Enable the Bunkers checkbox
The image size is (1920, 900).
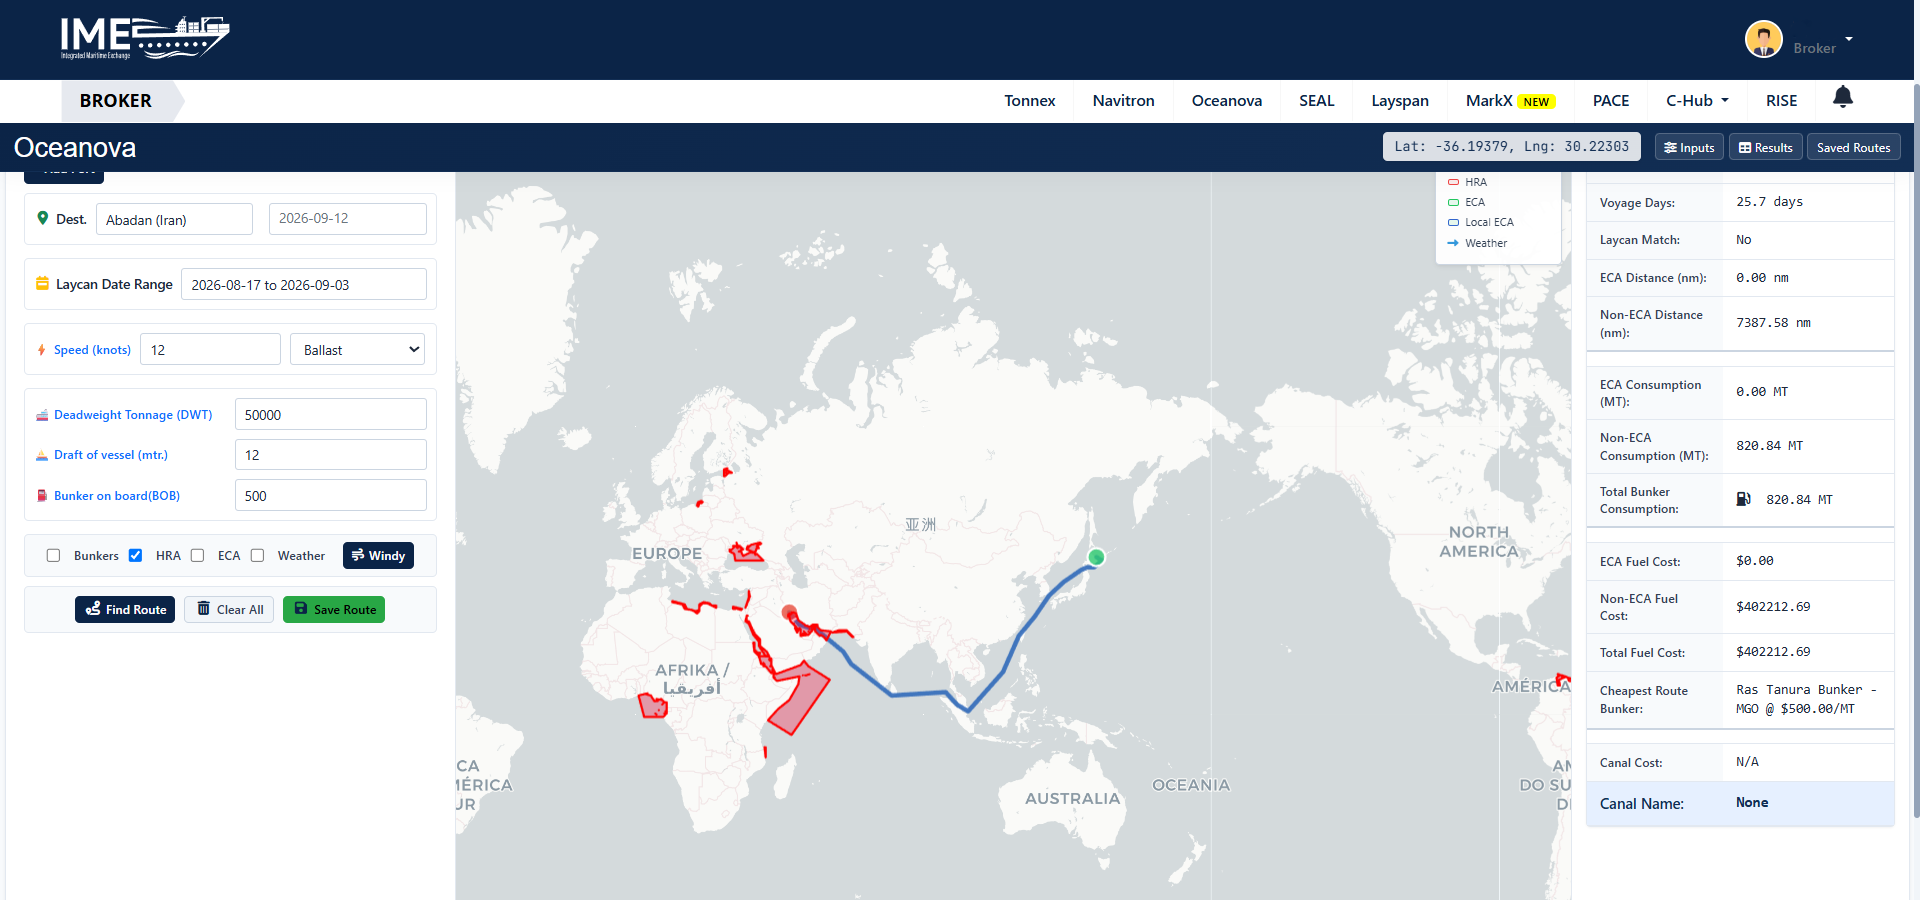(54, 556)
